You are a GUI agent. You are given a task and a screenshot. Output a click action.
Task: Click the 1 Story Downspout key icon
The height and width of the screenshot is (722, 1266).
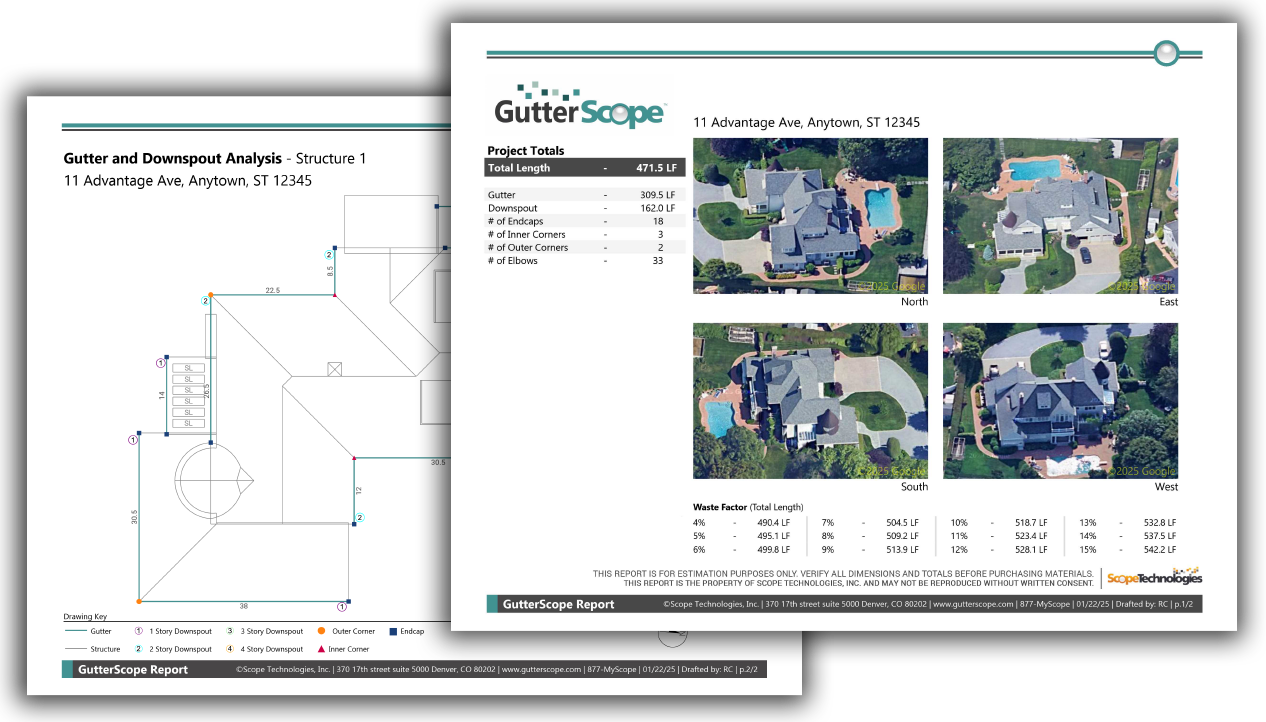click(138, 632)
